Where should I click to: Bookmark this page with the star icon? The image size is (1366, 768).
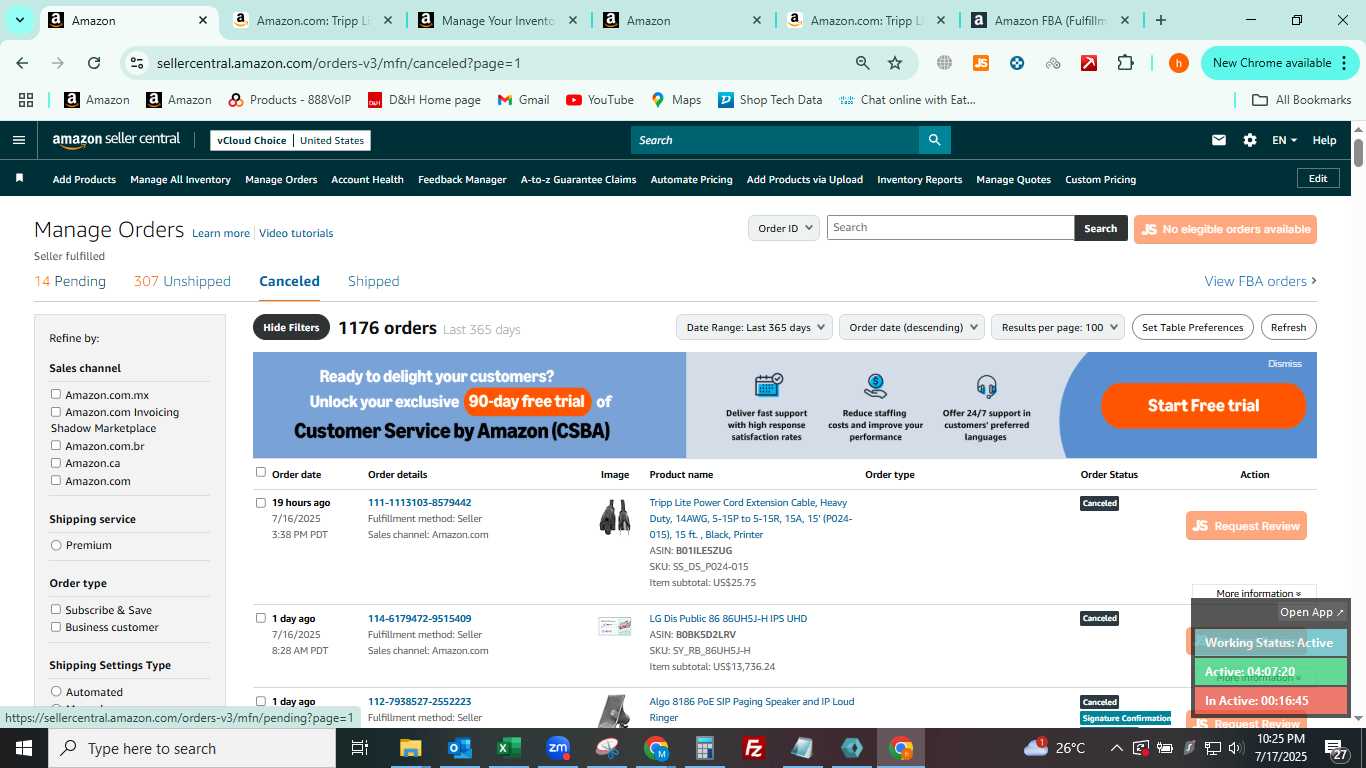pos(895,63)
